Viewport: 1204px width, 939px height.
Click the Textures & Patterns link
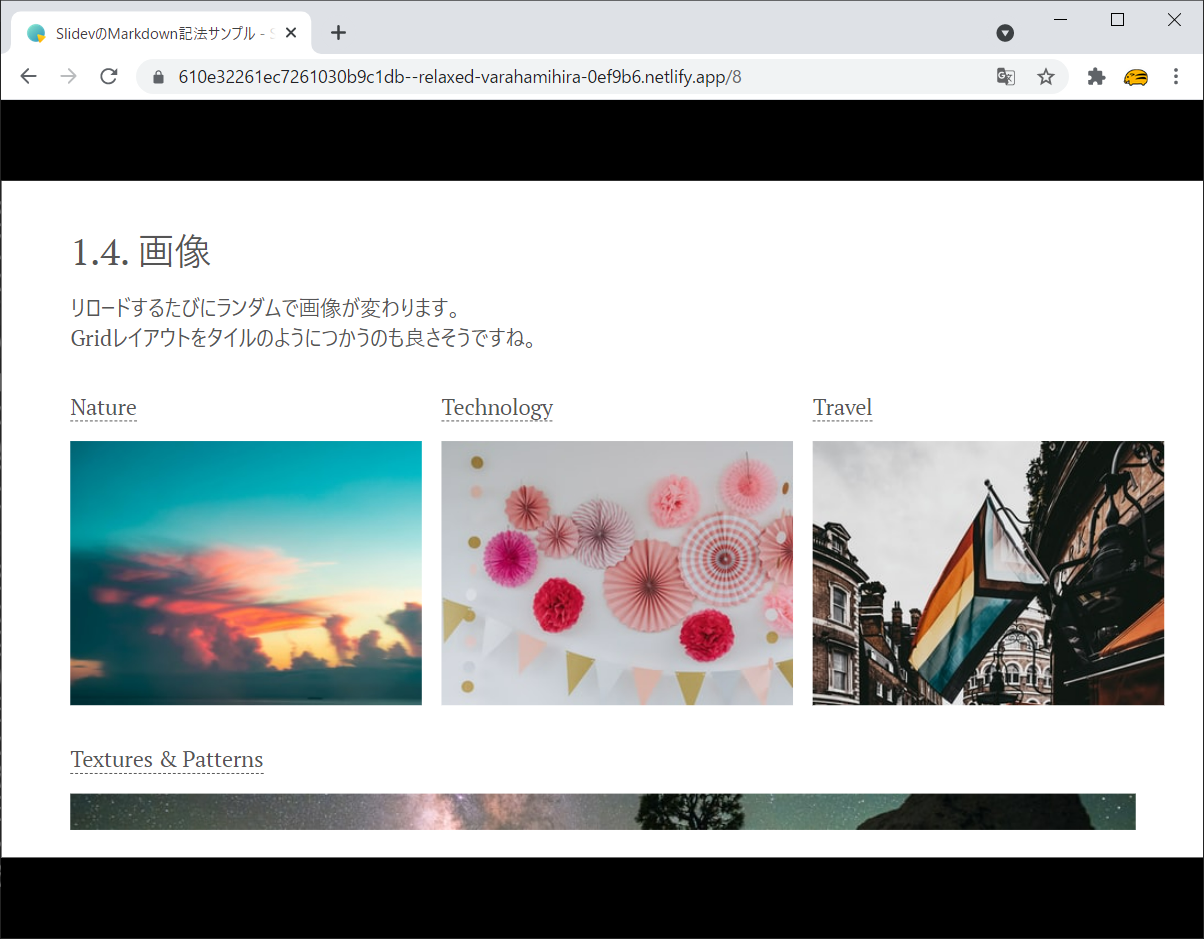(x=166, y=760)
